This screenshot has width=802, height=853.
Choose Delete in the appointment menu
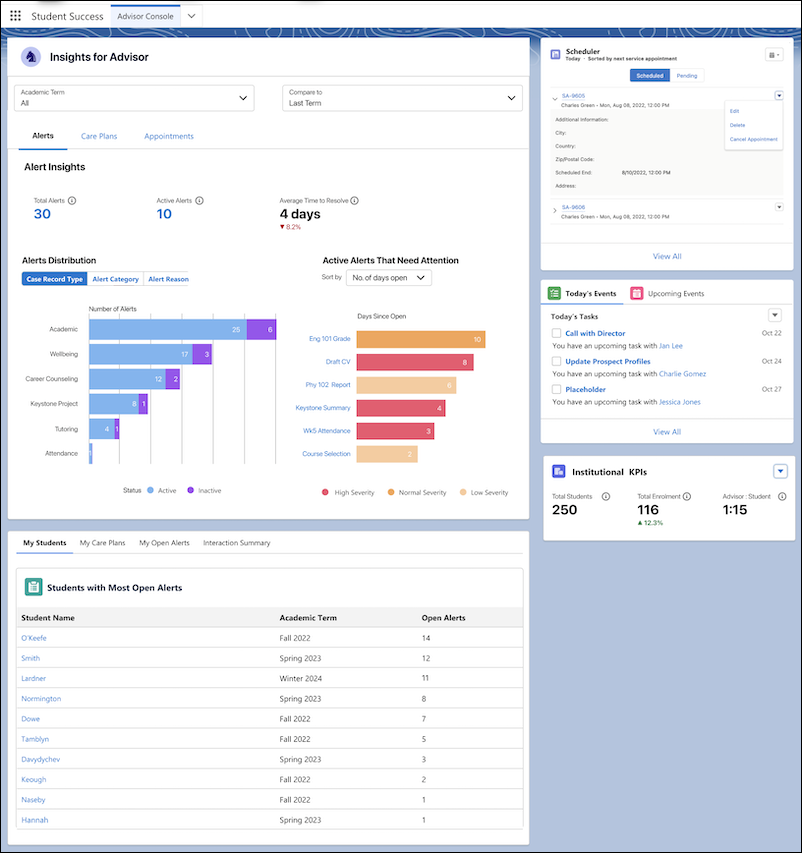tap(737, 125)
